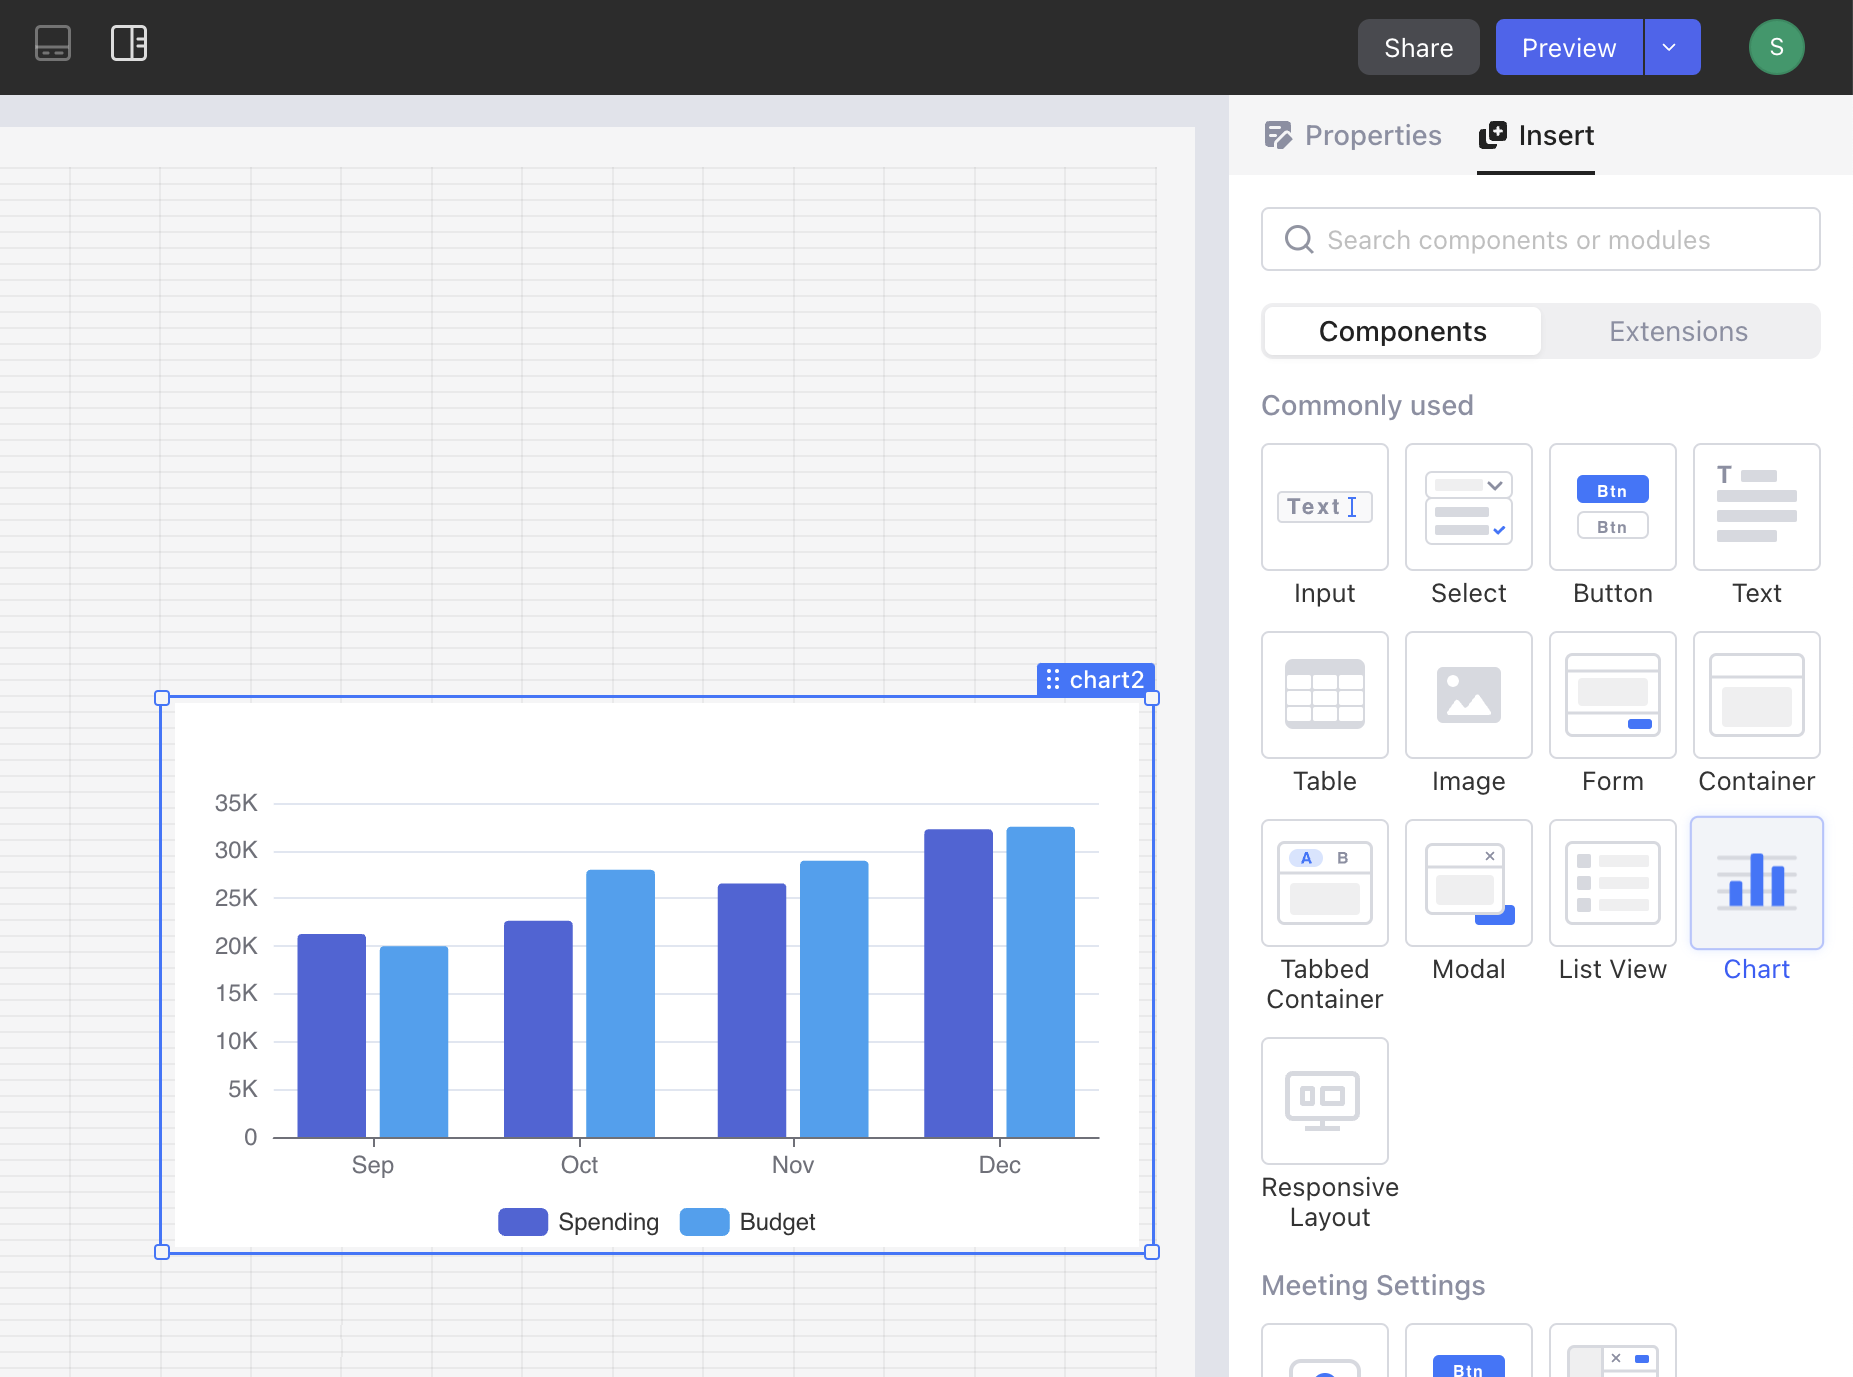The width and height of the screenshot is (1853, 1377).
Task: Click the Share button
Action: pos(1417,47)
